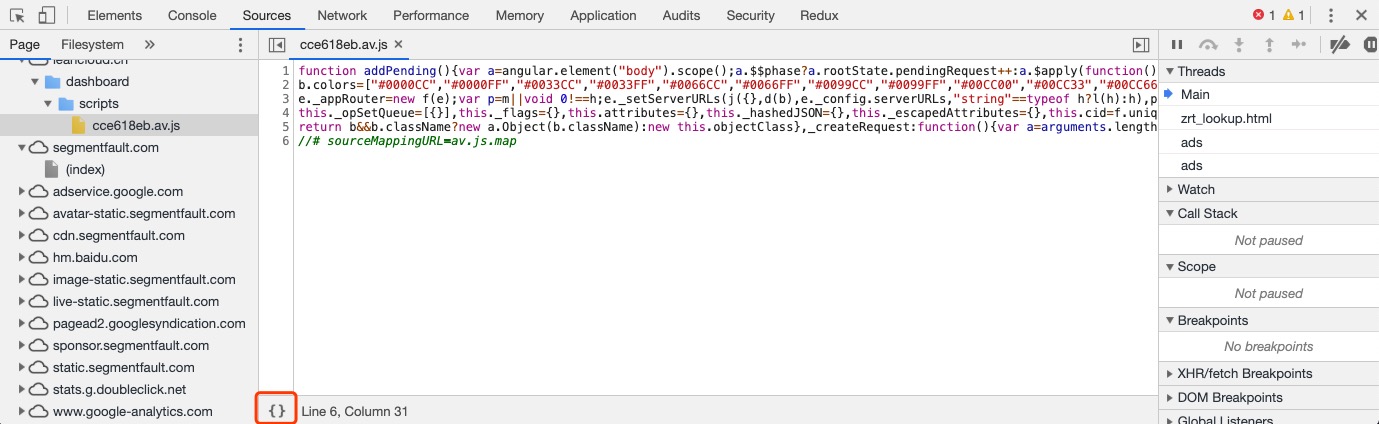Hide the navigator sidebar

pos(277,45)
